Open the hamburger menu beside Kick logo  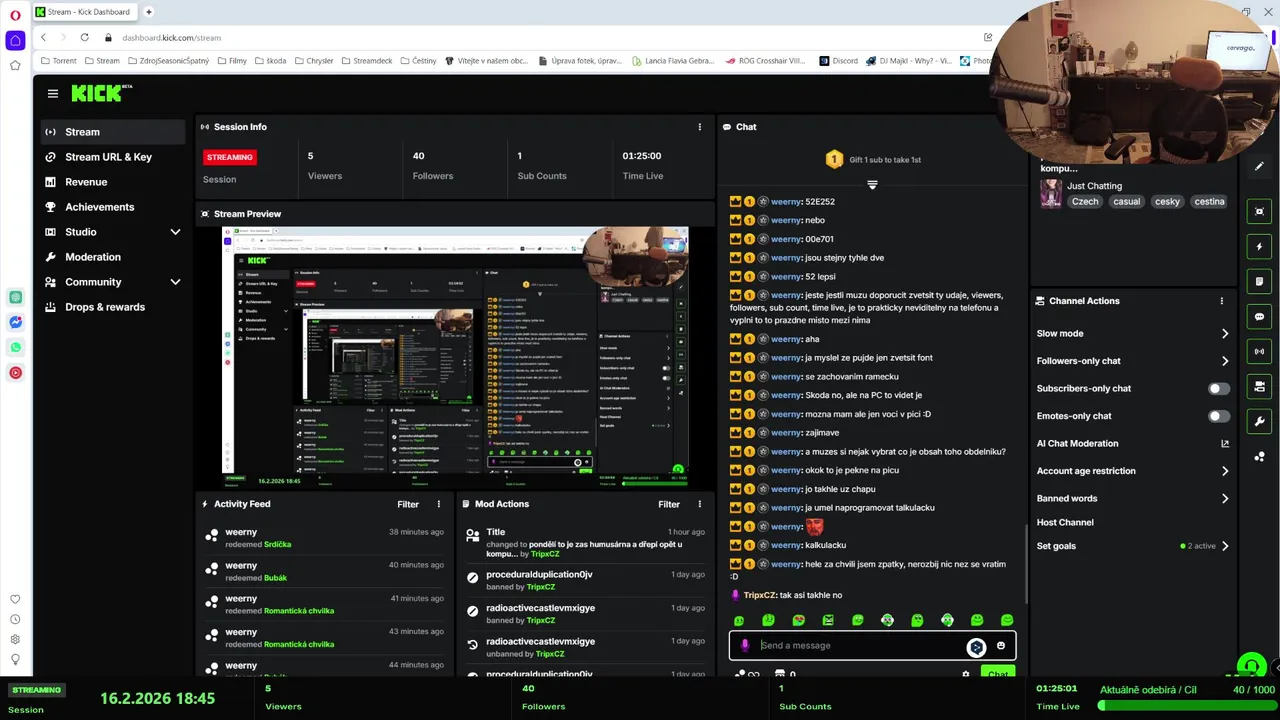click(53, 94)
